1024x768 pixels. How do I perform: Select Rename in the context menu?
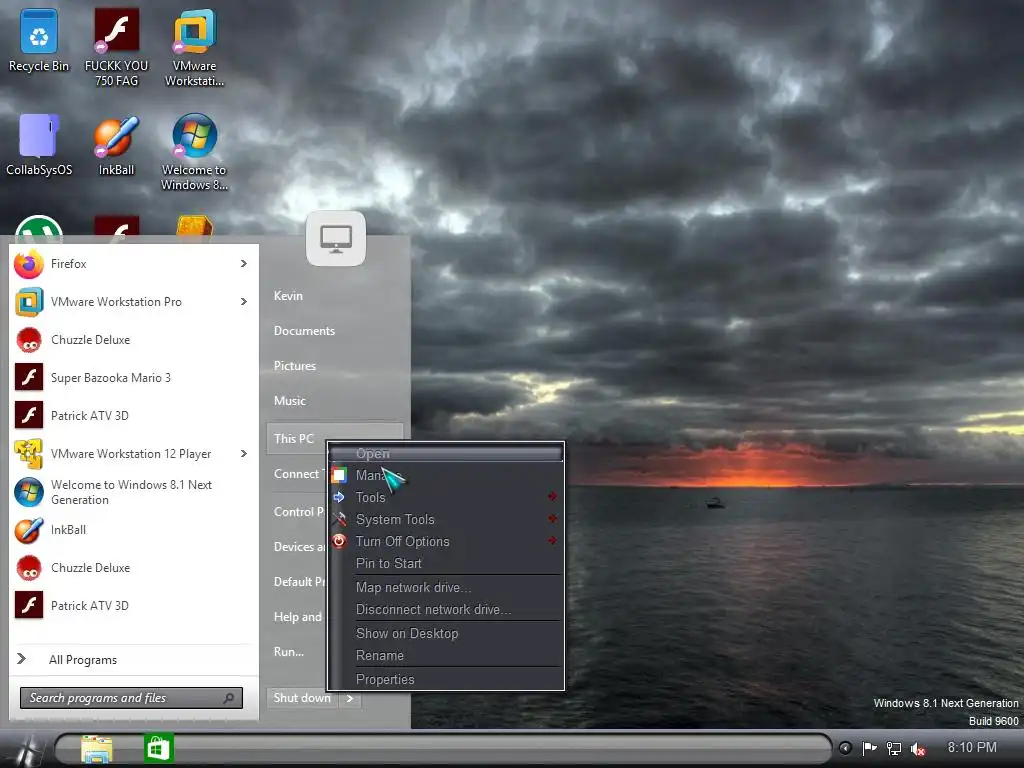coord(445,655)
